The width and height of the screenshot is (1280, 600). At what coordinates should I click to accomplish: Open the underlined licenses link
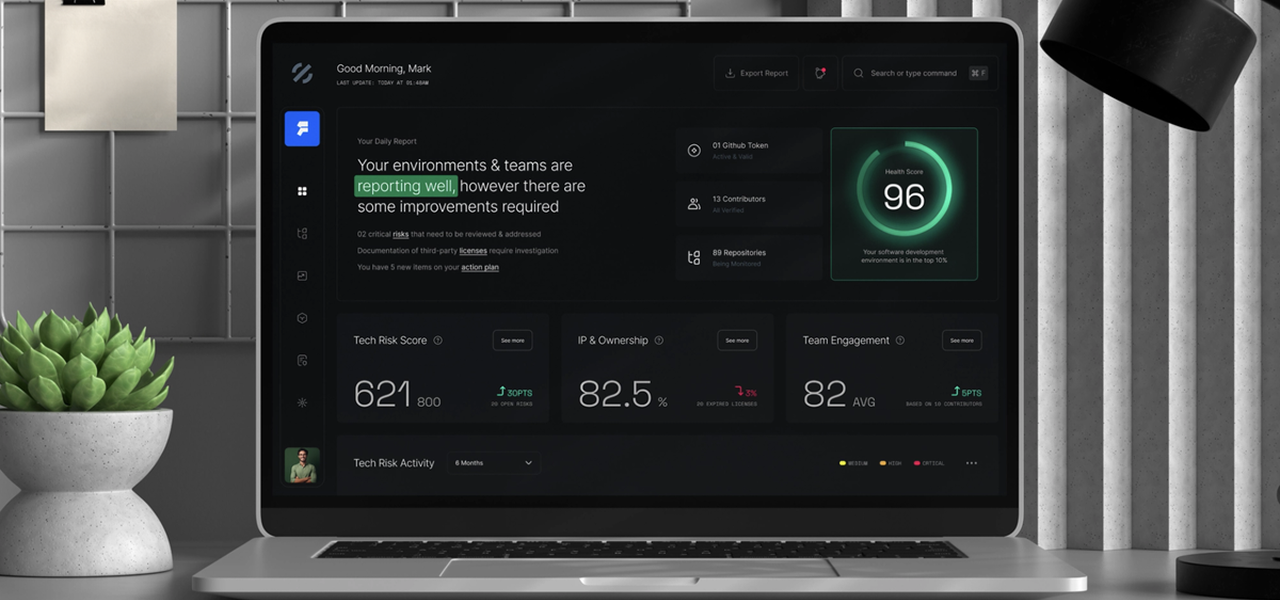(473, 251)
